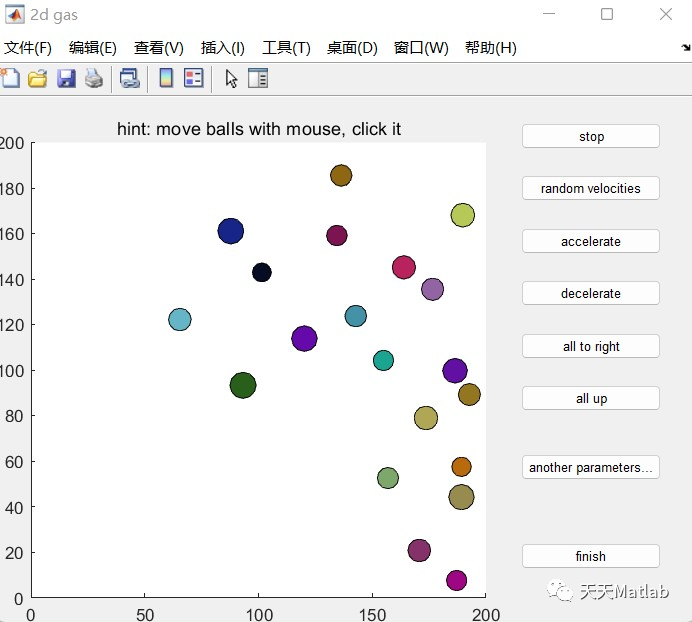This screenshot has width=692, height=622.
Task: Open the Property Inspector icon
Action: pyautogui.click(x=258, y=78)
